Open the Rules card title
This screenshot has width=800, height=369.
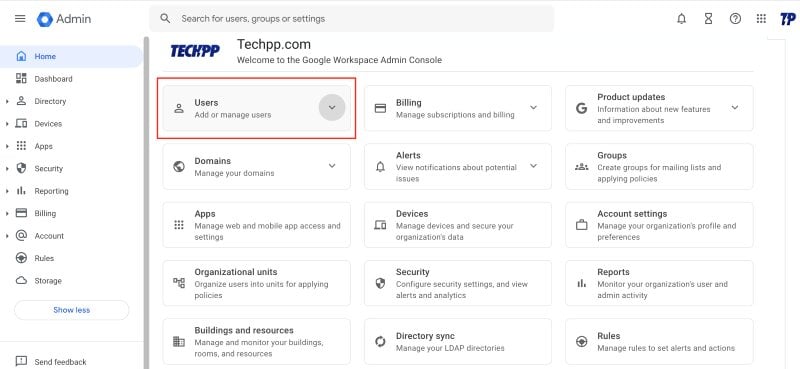pyautogui.click(x=609, y=336)
